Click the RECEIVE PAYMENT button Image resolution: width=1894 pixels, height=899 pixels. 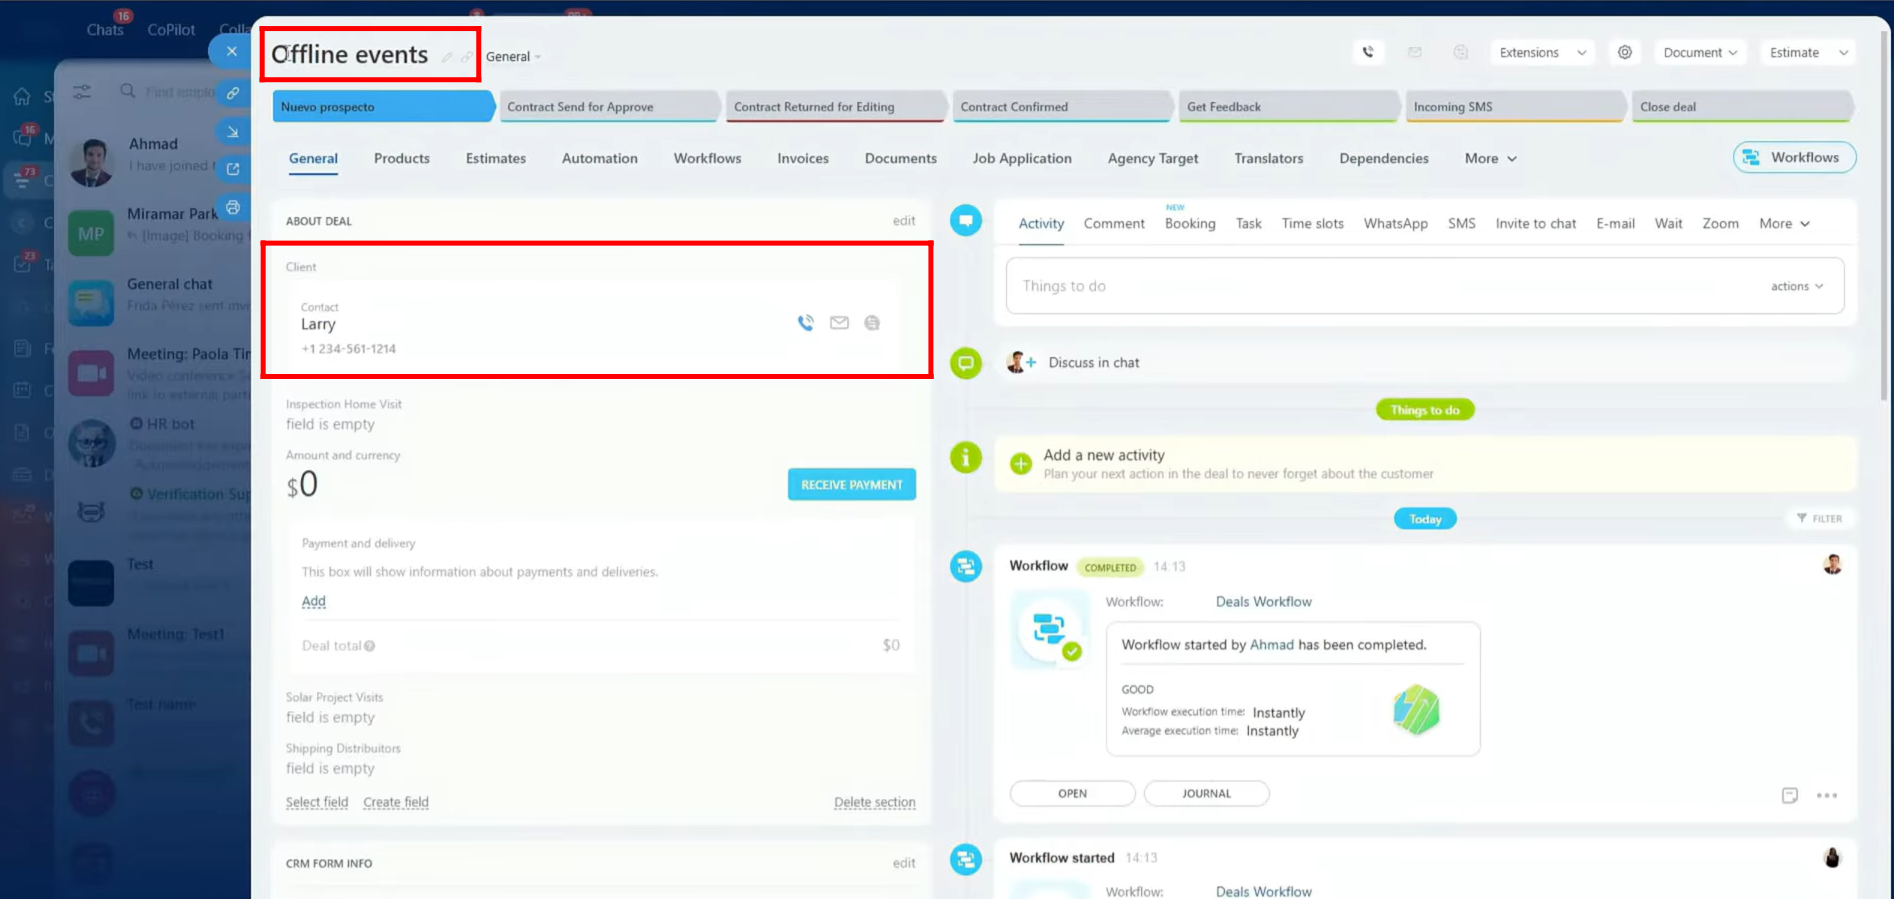[x=851, y=485]
